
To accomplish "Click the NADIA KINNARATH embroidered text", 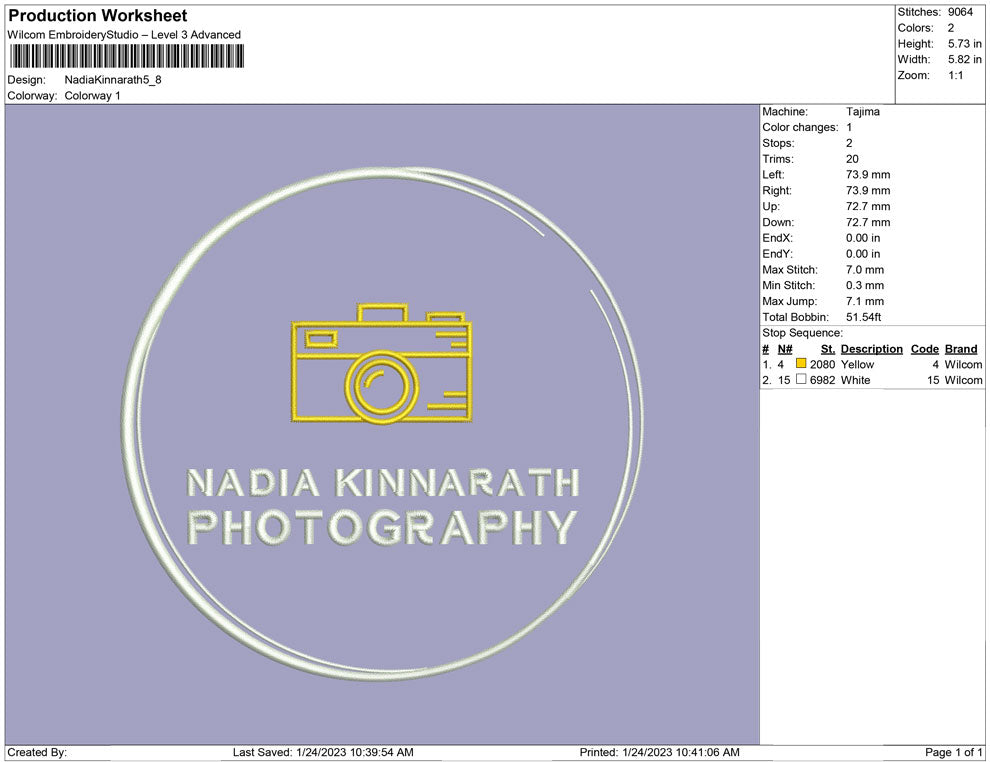I will [383, 484].
